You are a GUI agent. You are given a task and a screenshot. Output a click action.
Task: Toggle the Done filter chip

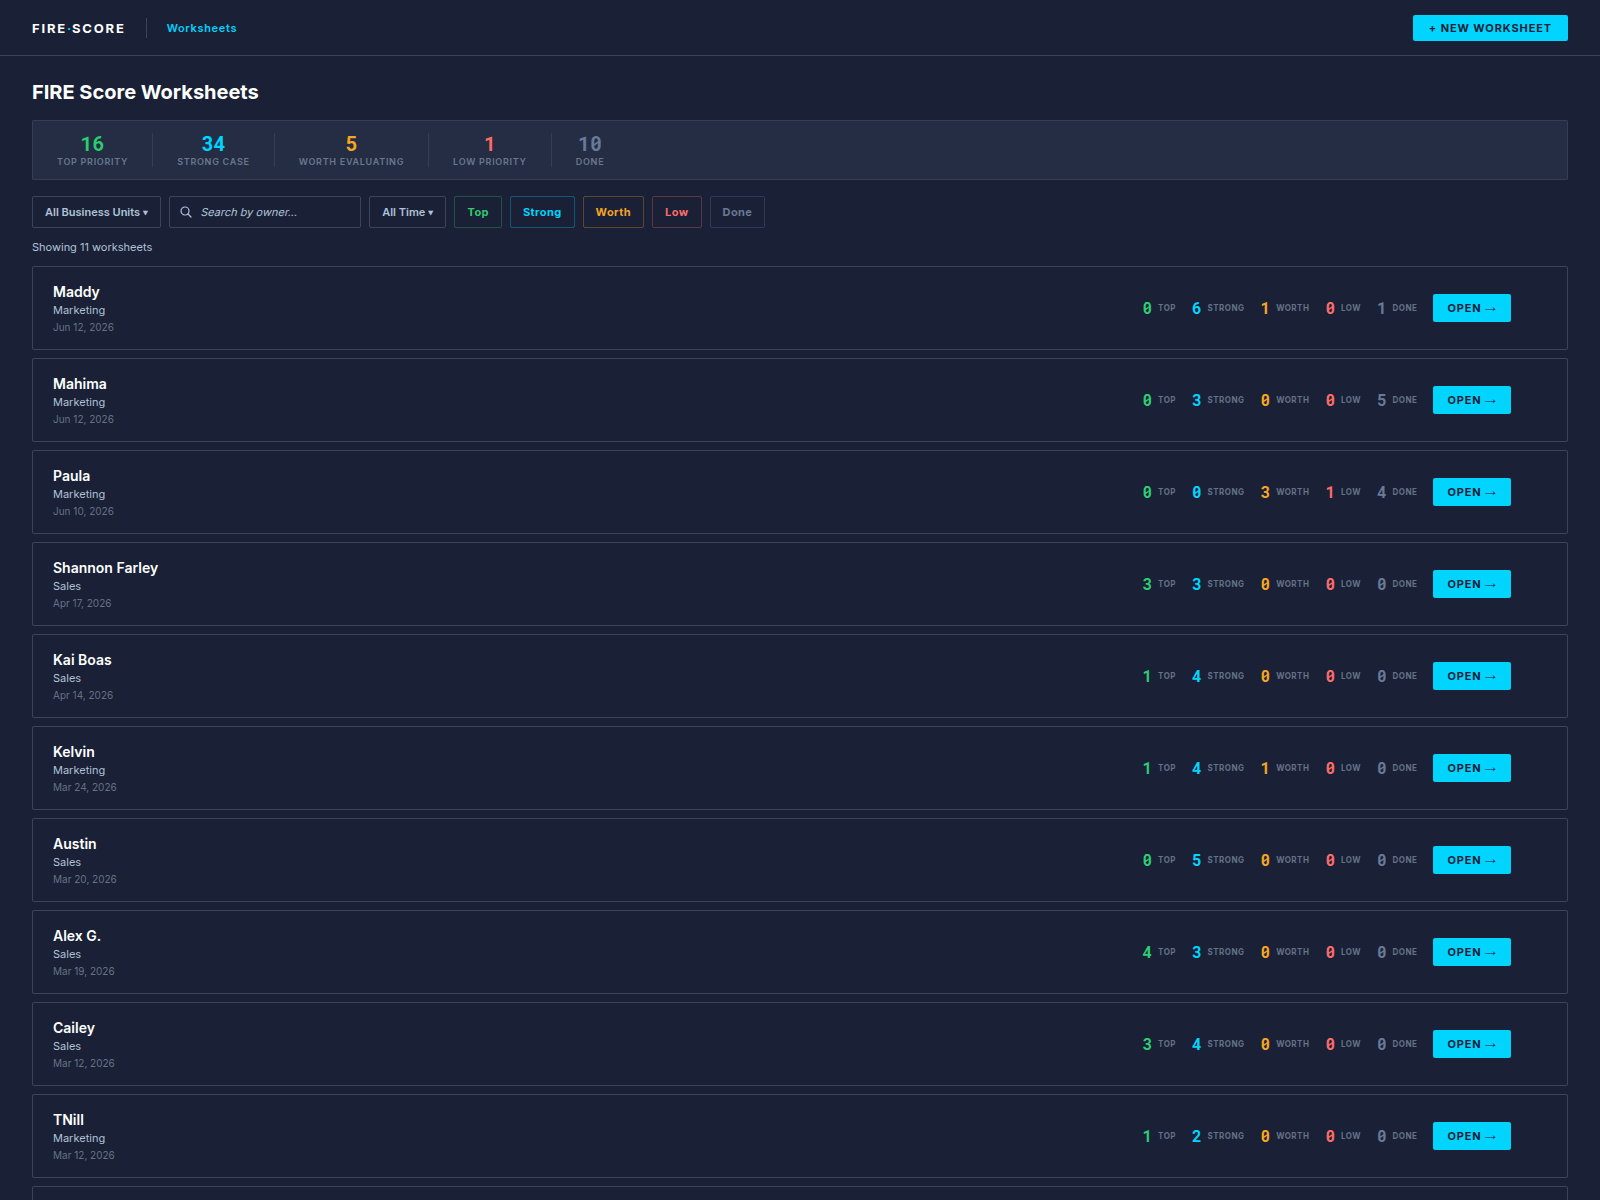(x=737, y=212)
